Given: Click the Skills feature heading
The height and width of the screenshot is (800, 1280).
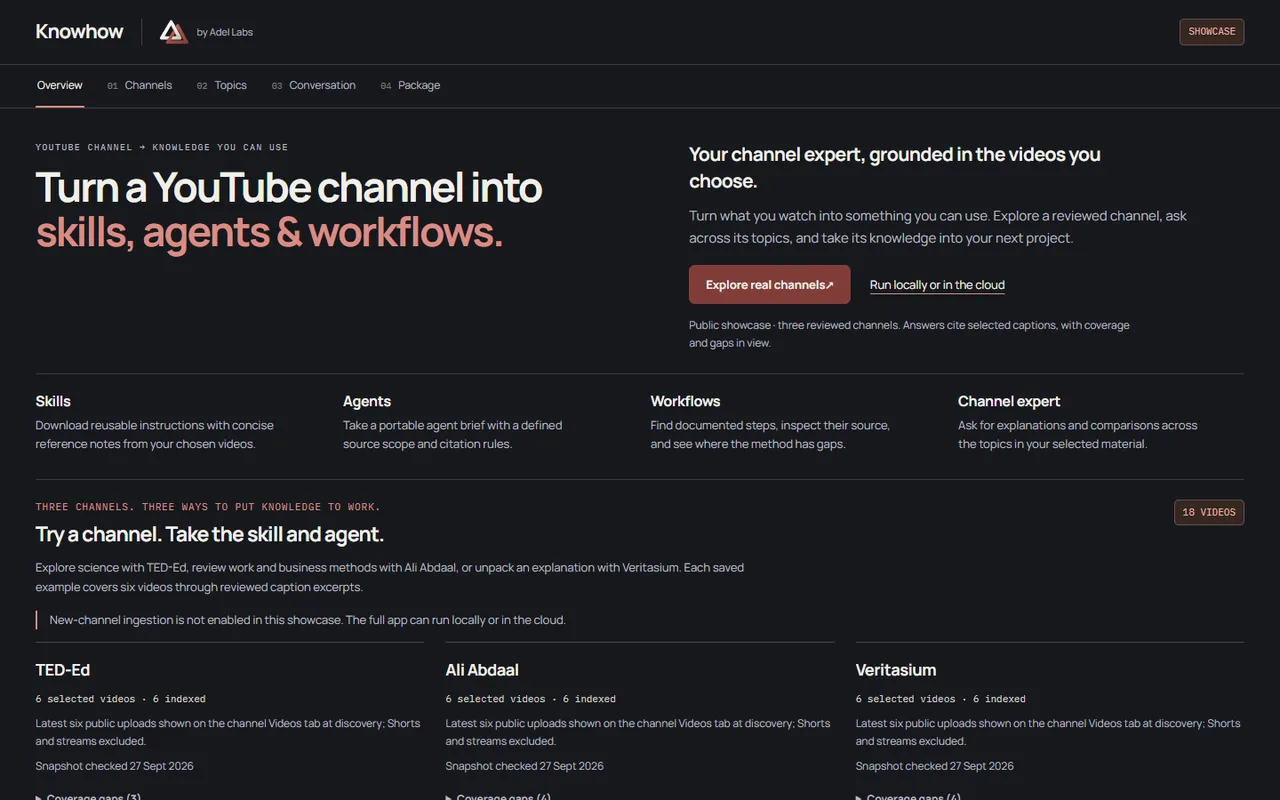Looking at the screenshot, I should click(x=53, y=401).
